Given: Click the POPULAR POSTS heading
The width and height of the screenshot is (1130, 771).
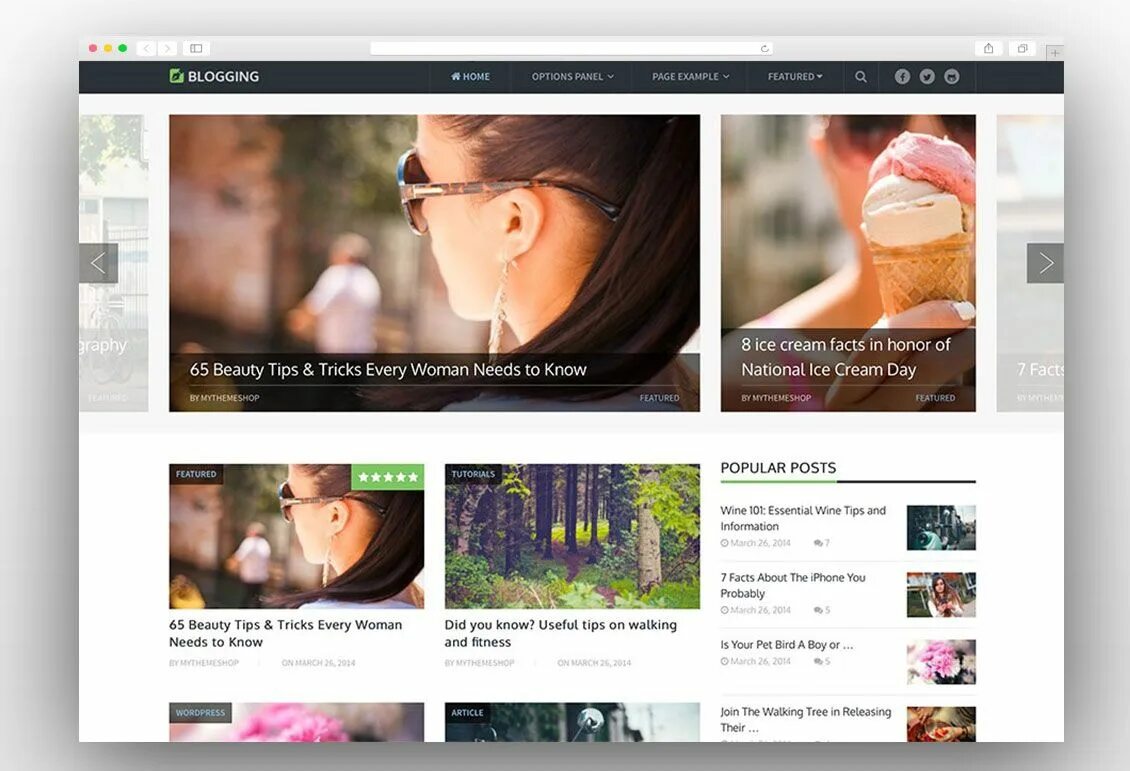Looking at the screenshot, I should tap(778, 468).
